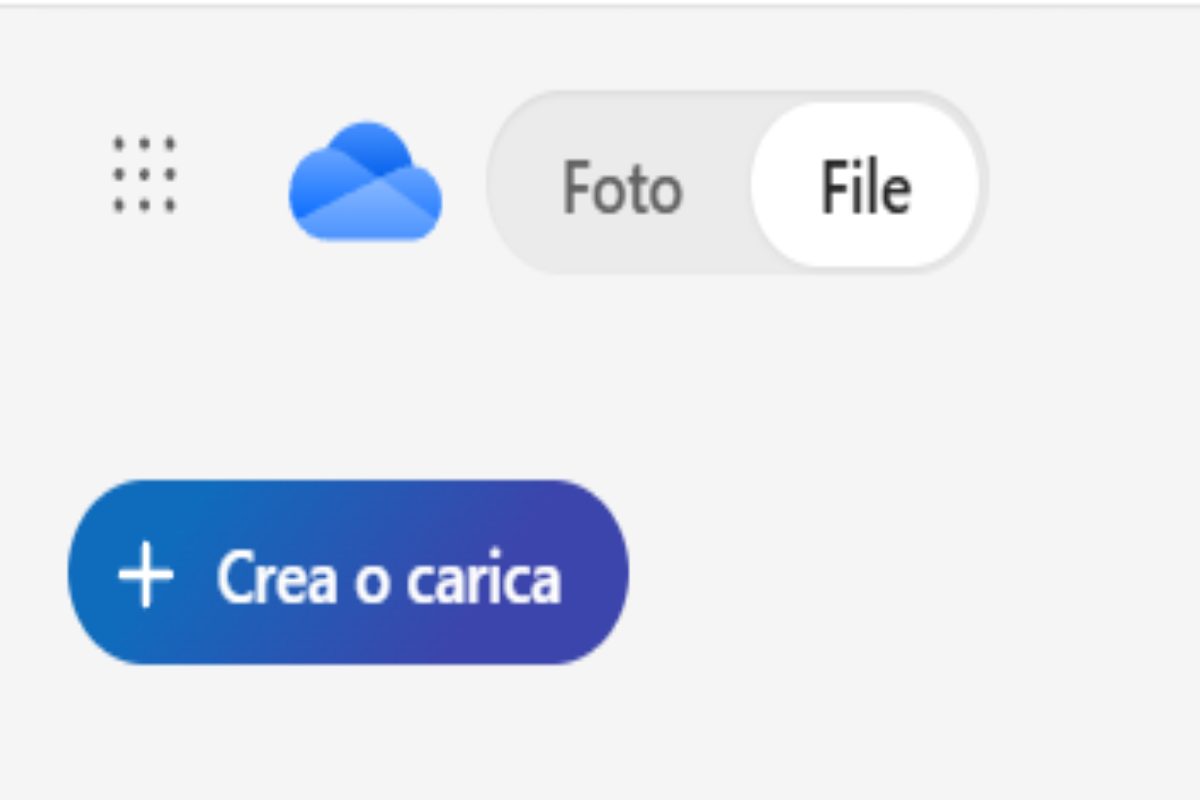This screenshot has height=800, width=1200.
Task: Open the create or upload options
Action: tap(348, 573)
